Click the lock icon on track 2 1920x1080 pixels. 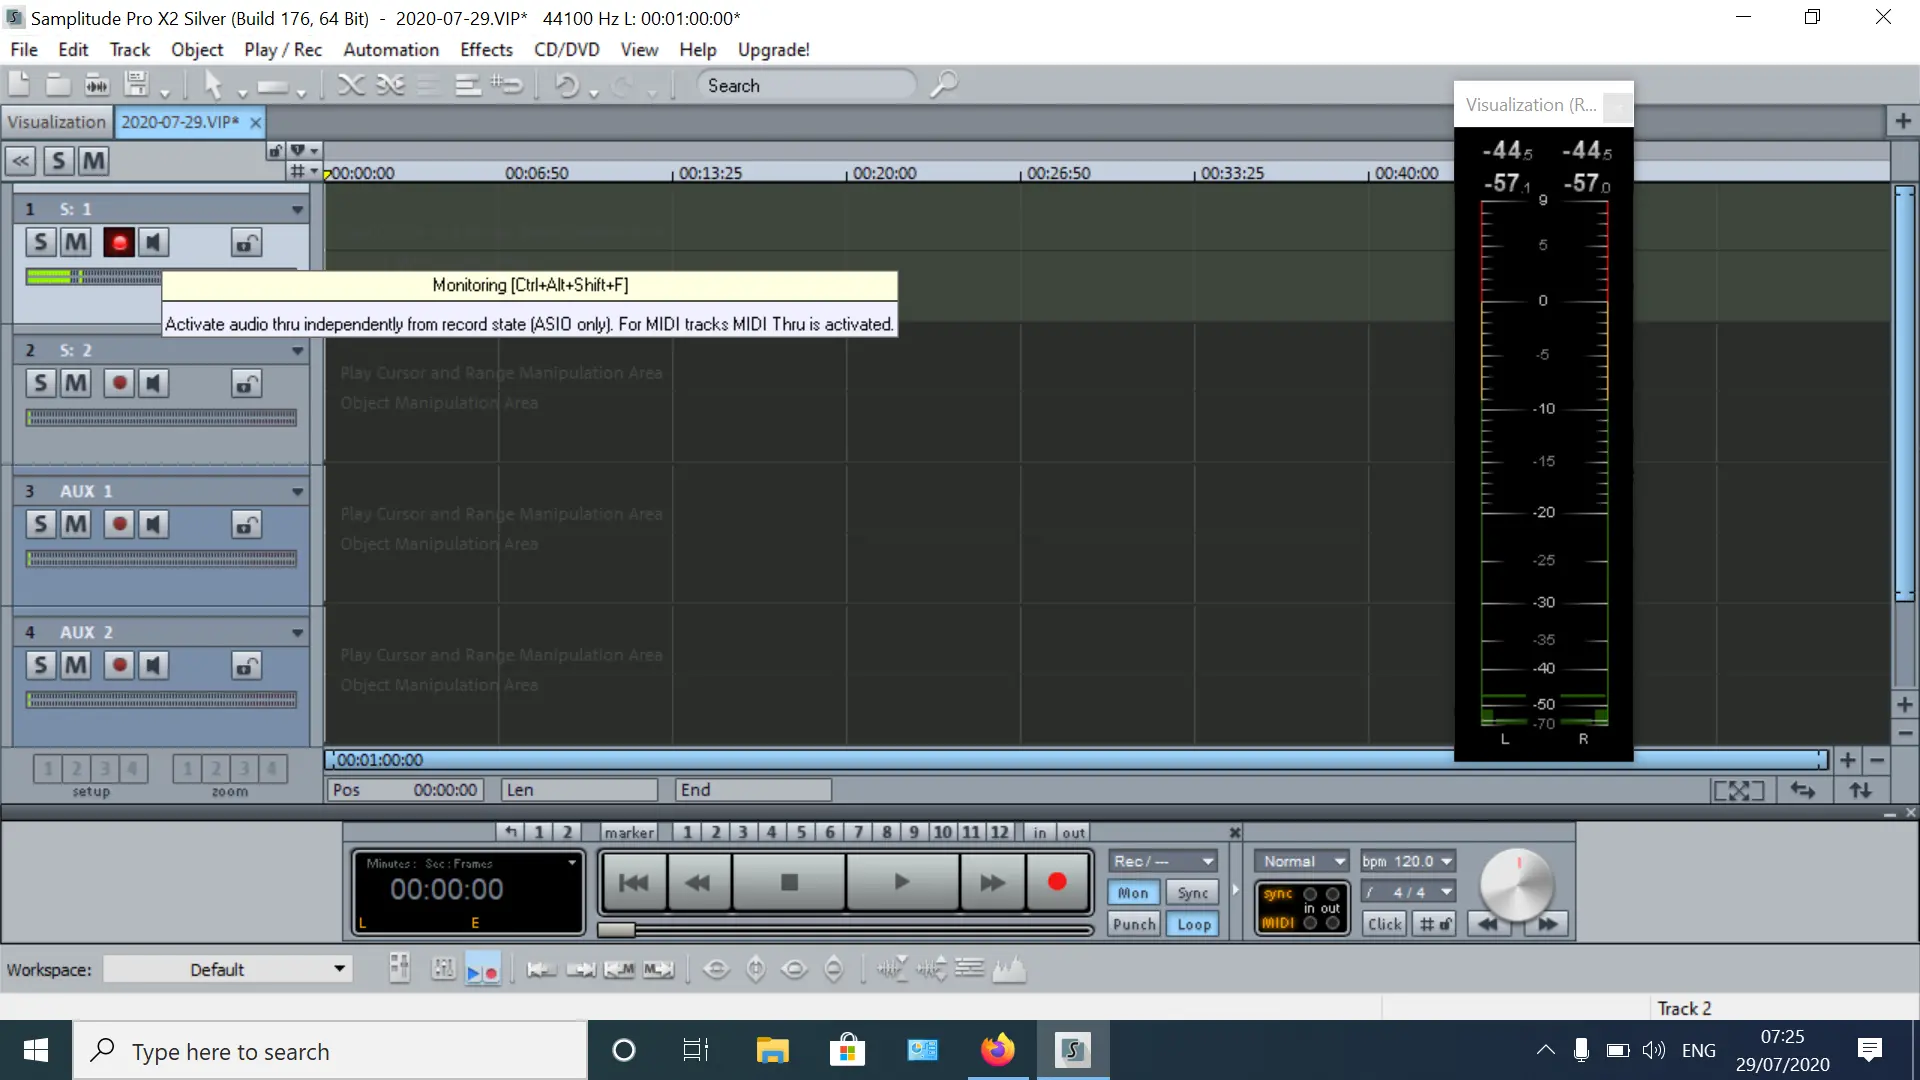(x=246, y=384)
